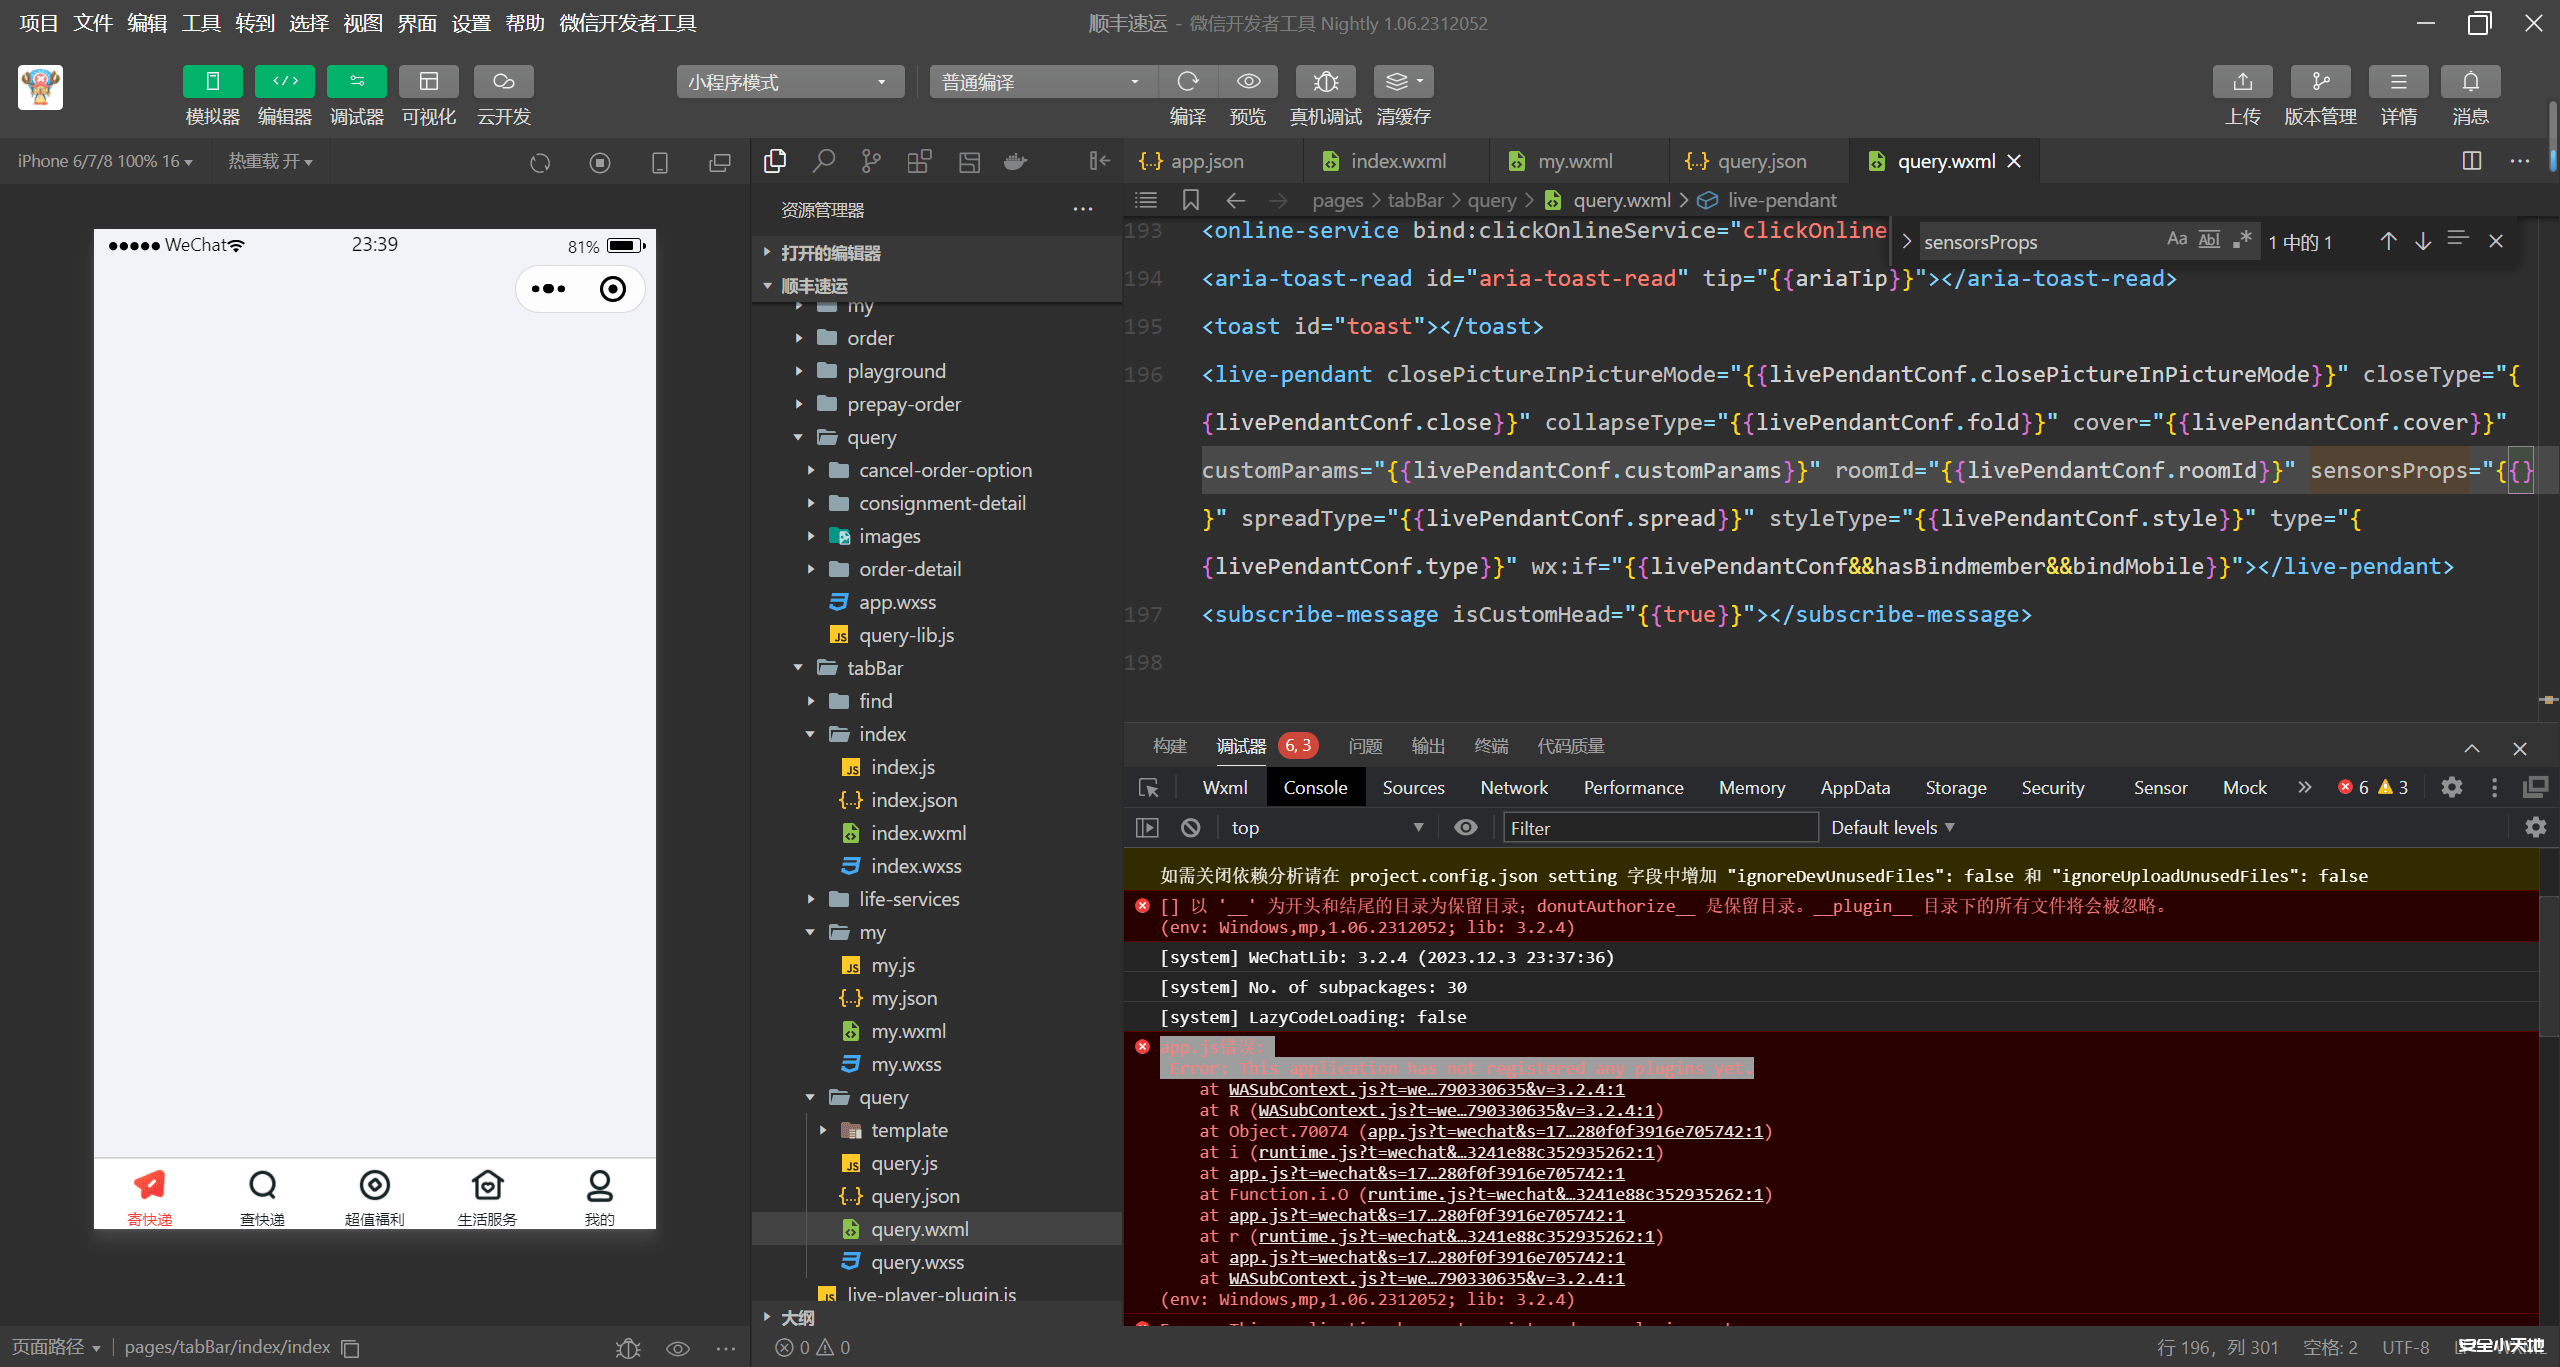
Task: Open the Default levels dropdown
Action: [1892, 828]
